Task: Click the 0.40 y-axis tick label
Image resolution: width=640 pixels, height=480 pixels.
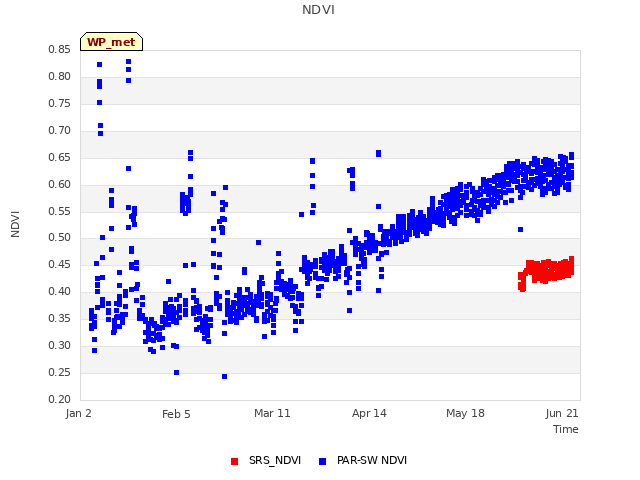Action: pyautogui.click(x=59, y=291)
